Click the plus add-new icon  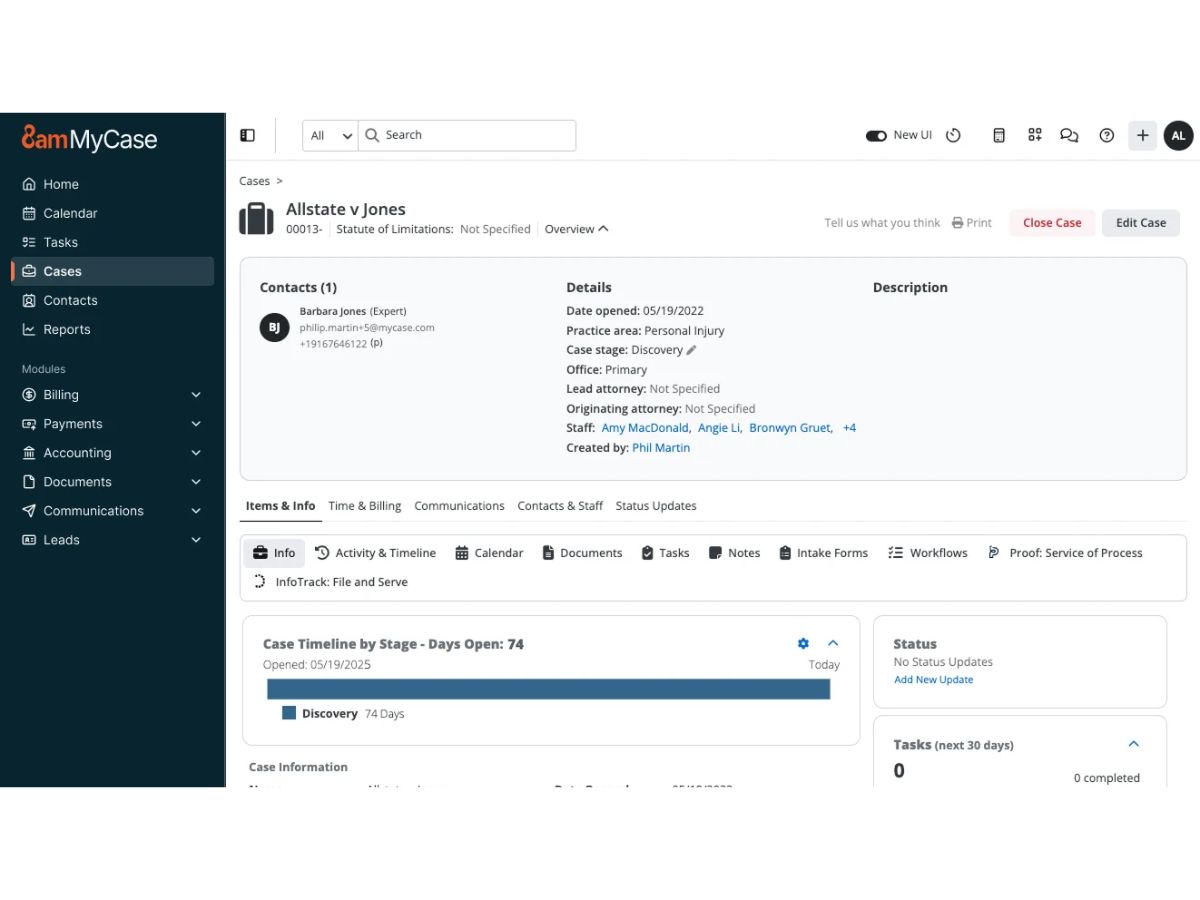[1143, 136]
